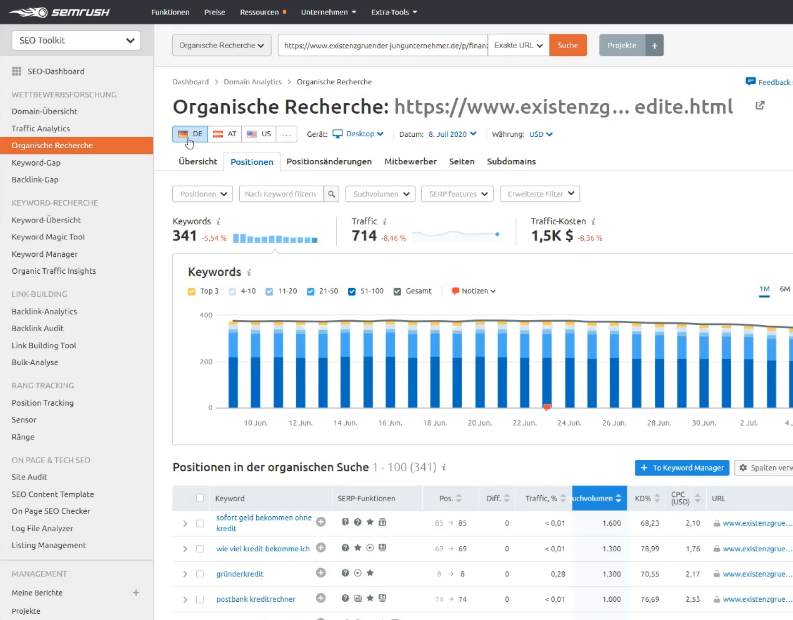Click the URL search input field

click(383, 46)
